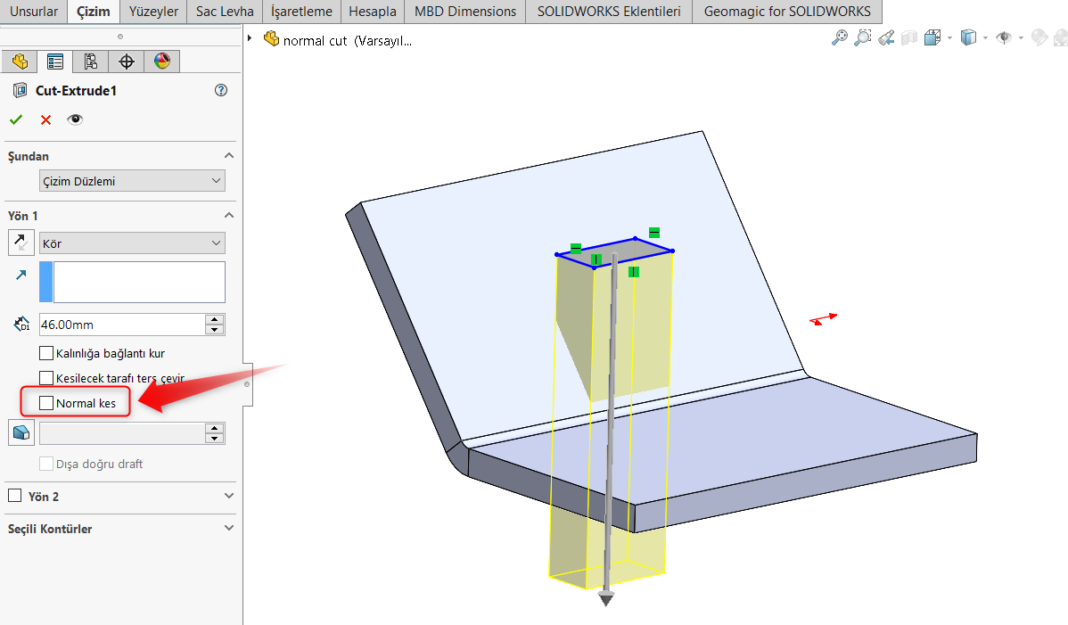Image resolution: width=1068 pixels, height=625 pixels.
Task: Open the FeatureManager design tree tab
Action: pos(20,61)
